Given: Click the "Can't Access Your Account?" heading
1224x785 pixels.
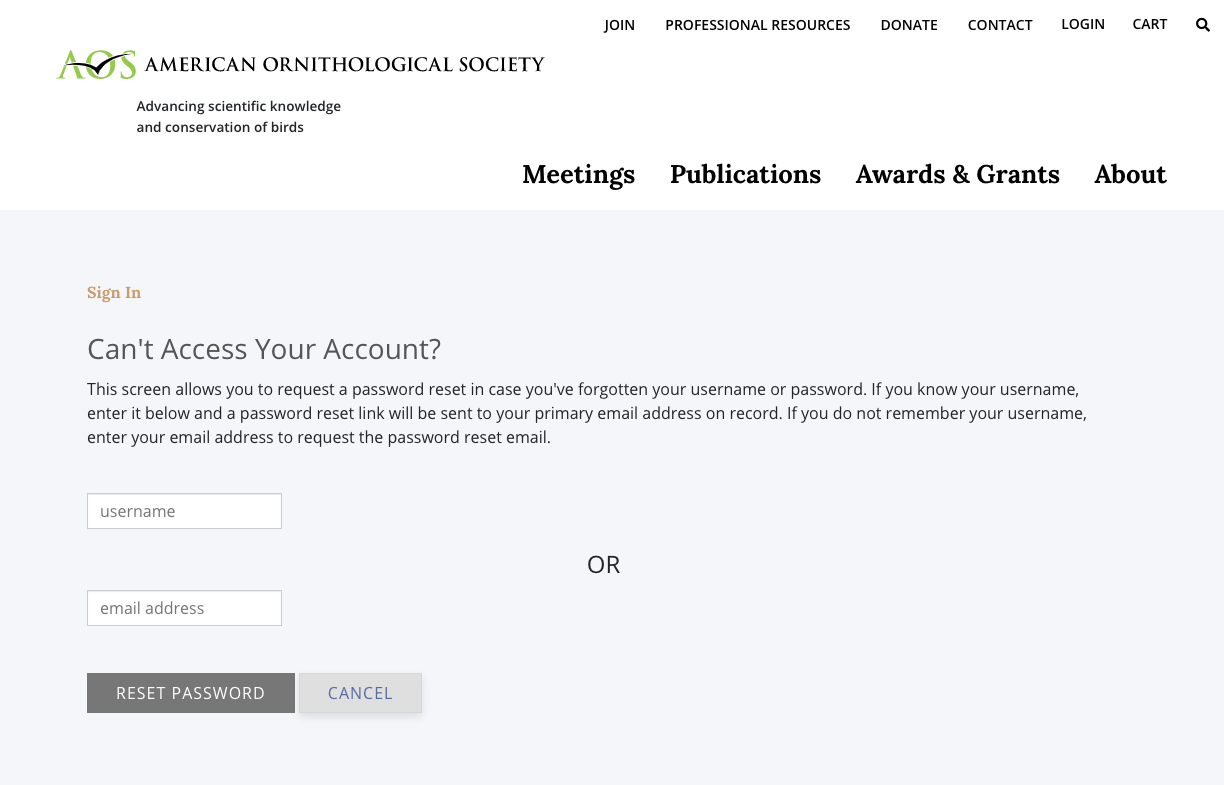Looking at the screenshot, I should pyautogui.click(x=264, y=349).
